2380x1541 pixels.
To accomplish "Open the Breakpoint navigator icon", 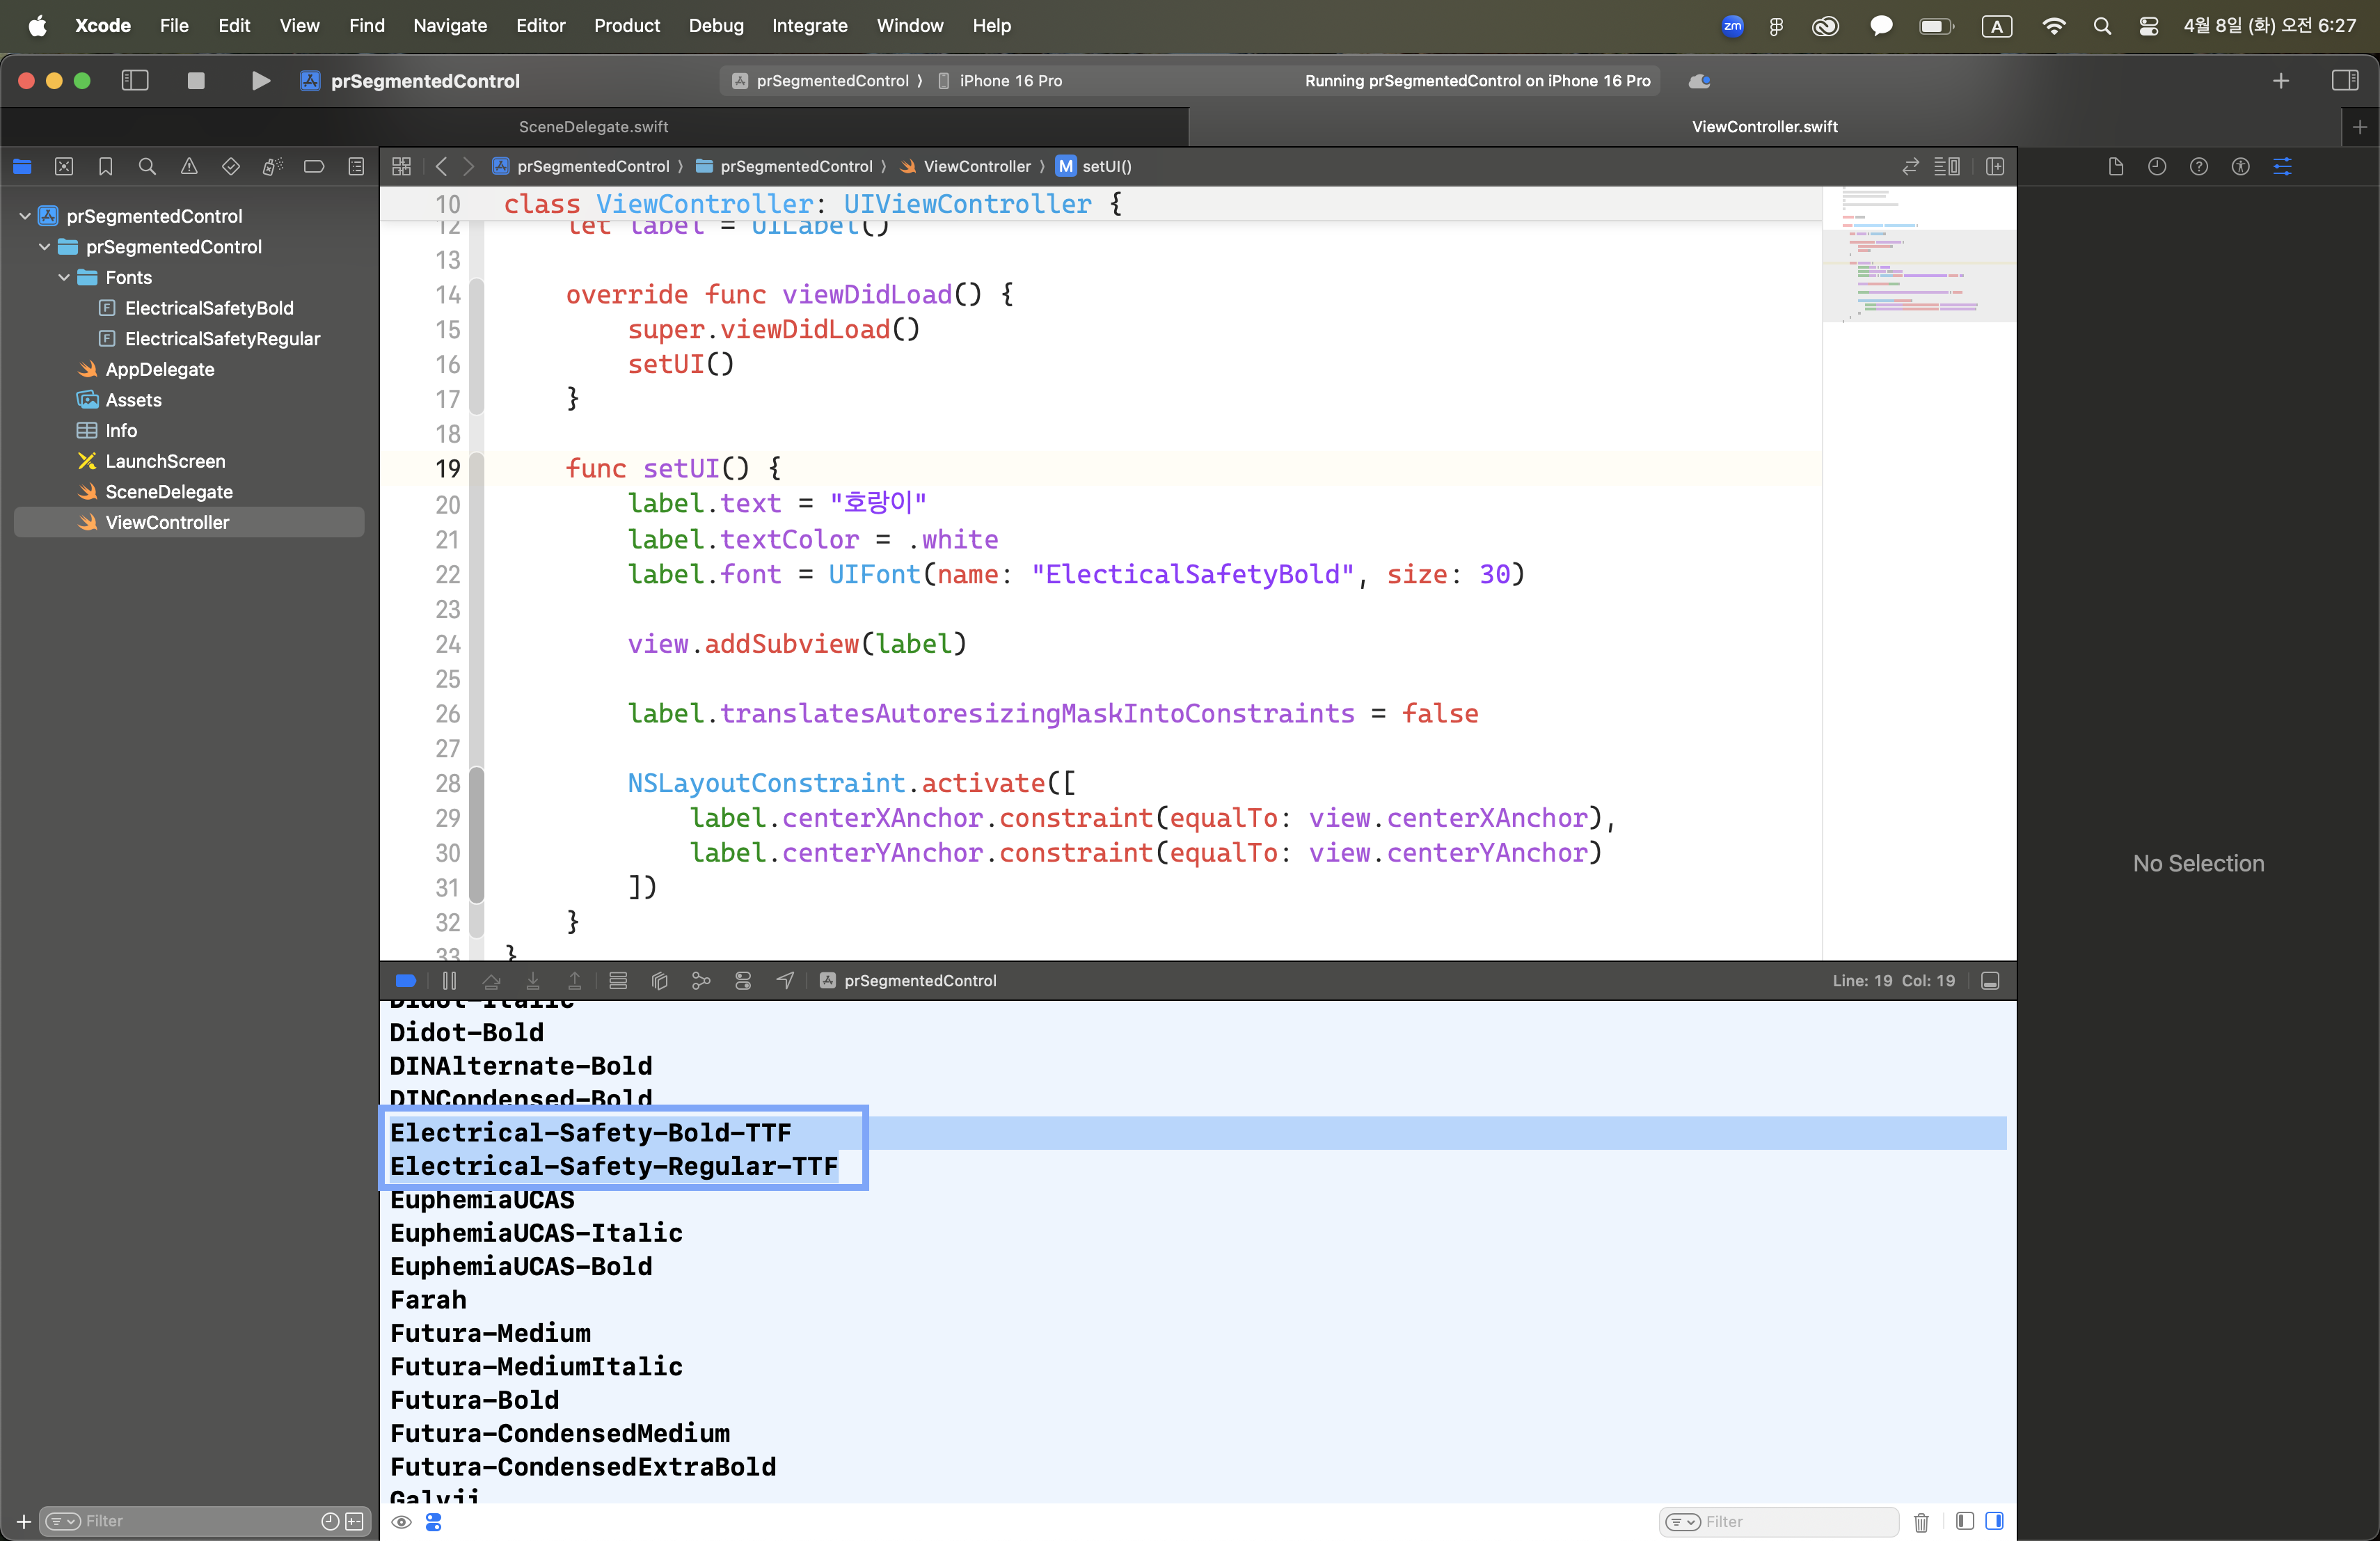I will coord(314,166).
